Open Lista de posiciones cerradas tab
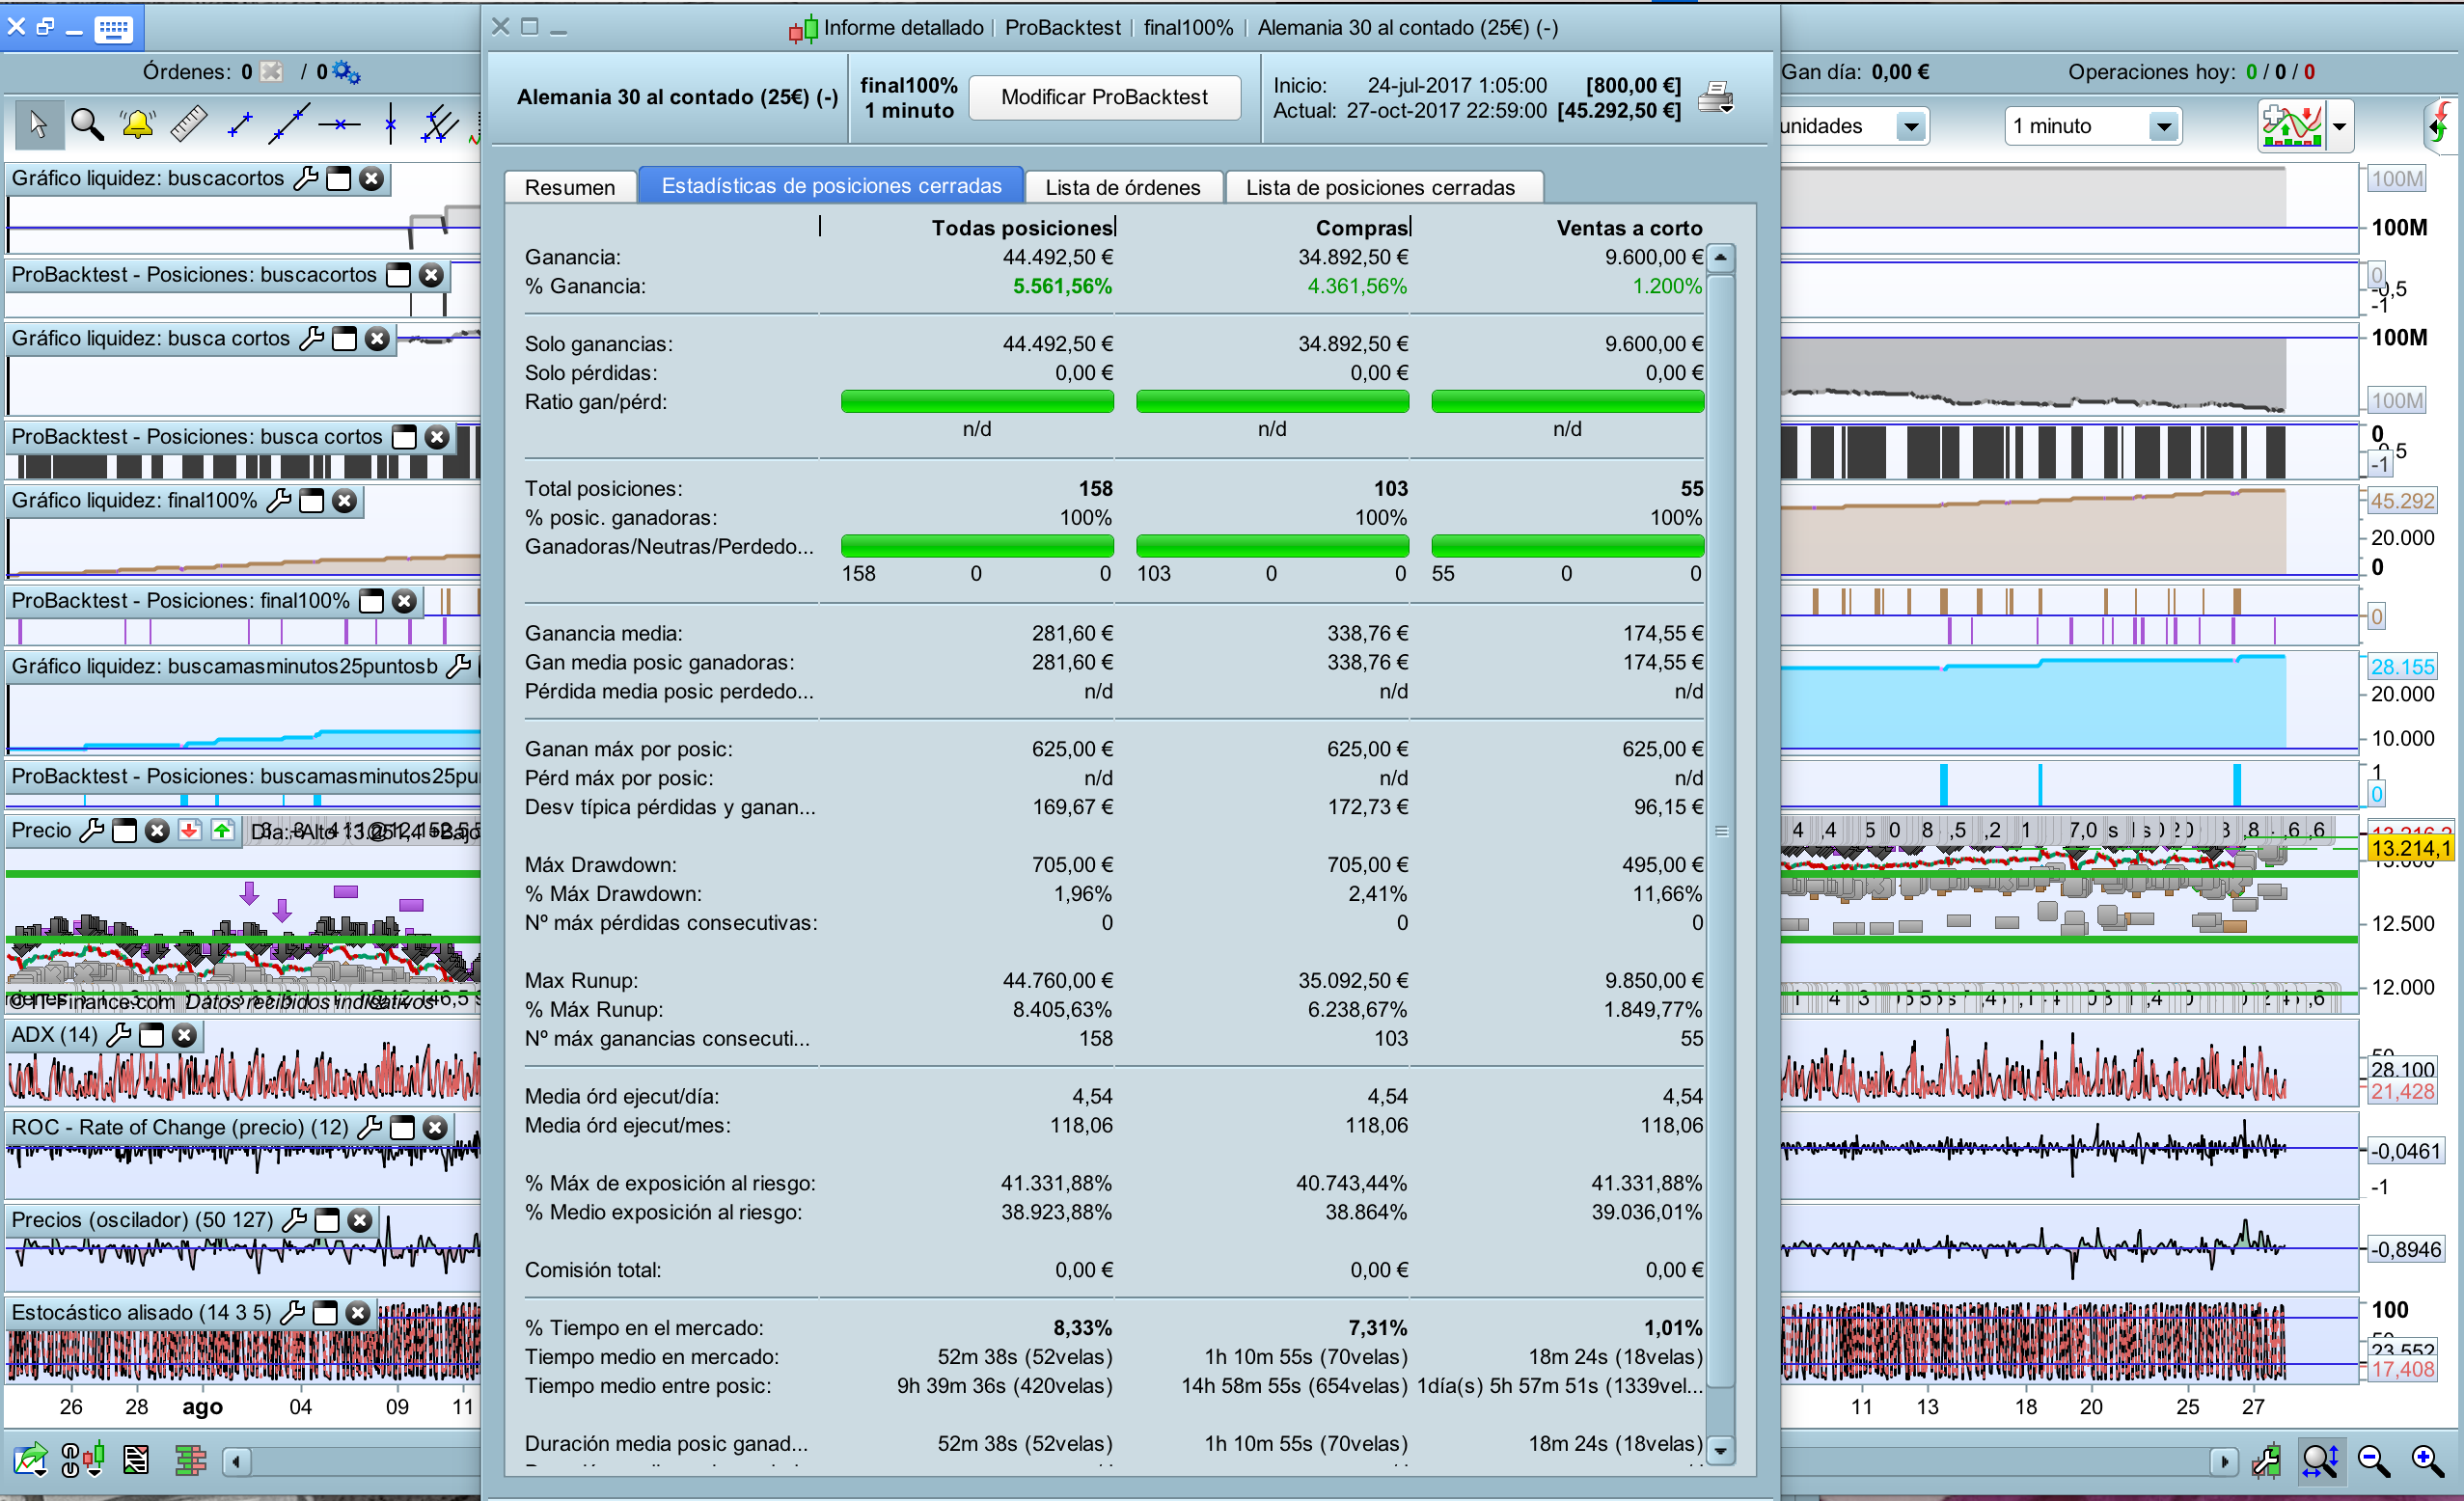The height and width of the screenshot is (1501, 2464). (x=1379, y=187)
